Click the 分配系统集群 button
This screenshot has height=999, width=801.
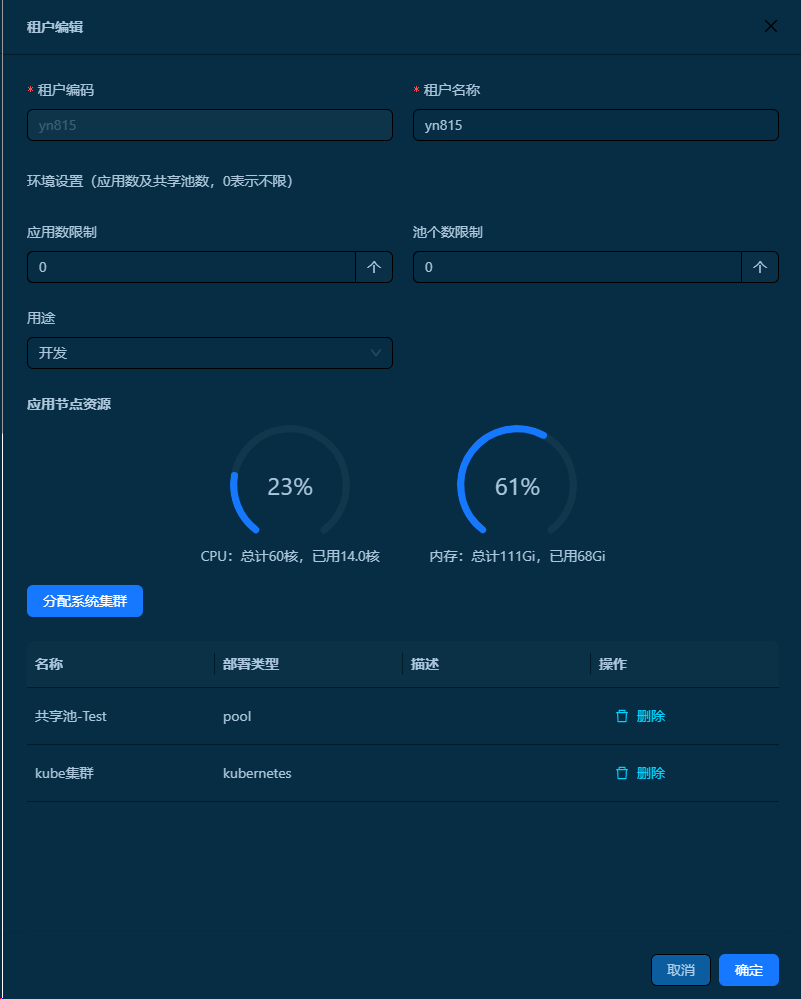pyautogui.click(x=85, y=601)
